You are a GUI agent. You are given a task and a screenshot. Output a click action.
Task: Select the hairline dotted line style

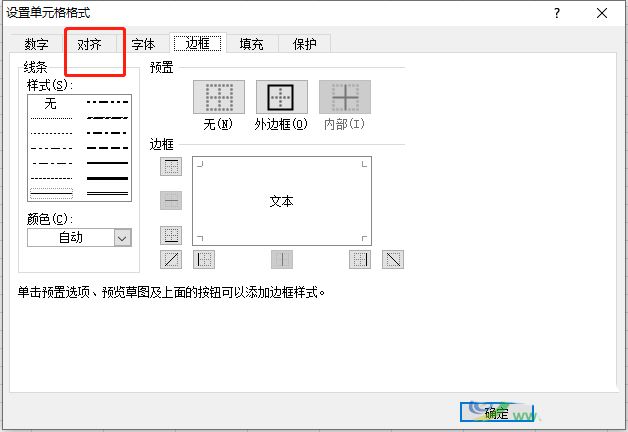[x=51, y=119]
